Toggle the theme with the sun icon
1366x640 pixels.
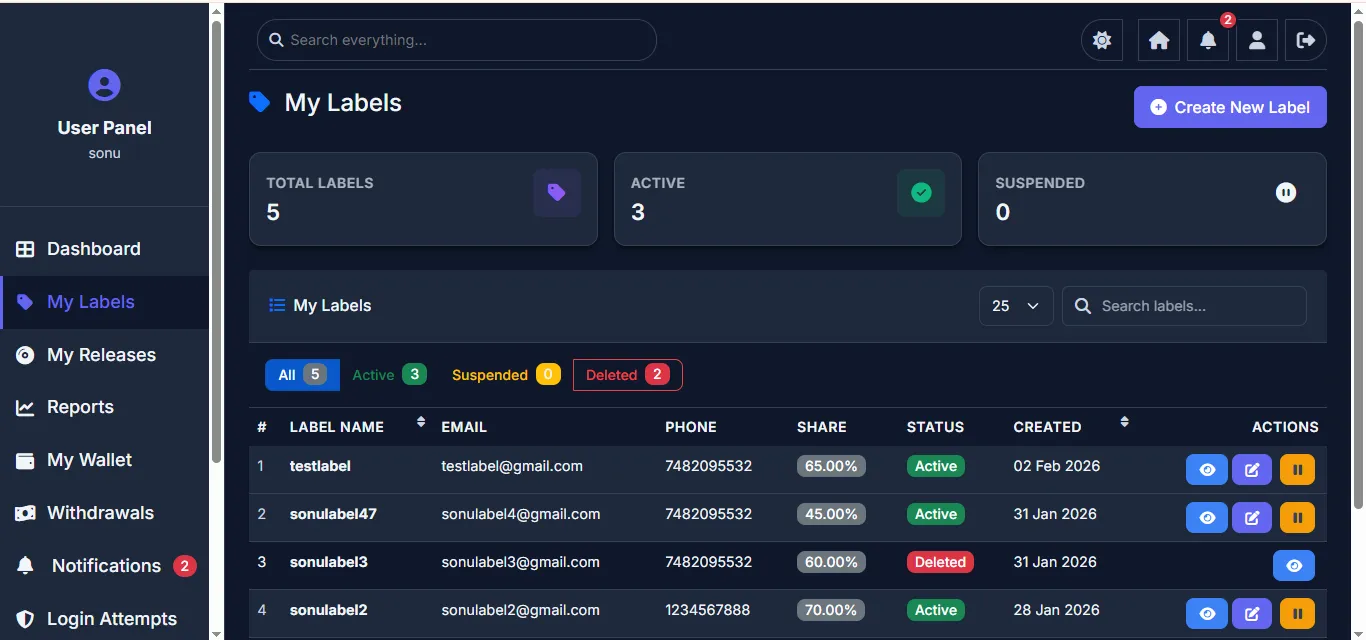pyautogui.click(x=1102, y=41)
